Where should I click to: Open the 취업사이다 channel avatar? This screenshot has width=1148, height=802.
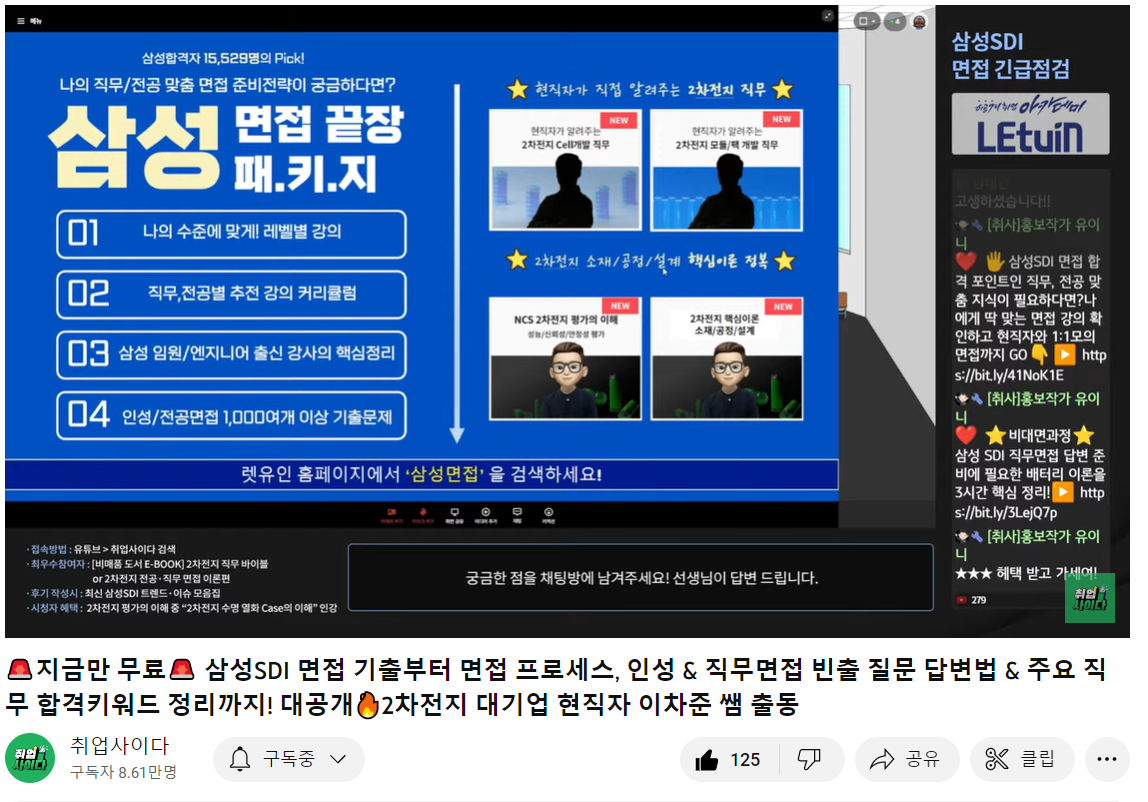click(x=30, y=759)
